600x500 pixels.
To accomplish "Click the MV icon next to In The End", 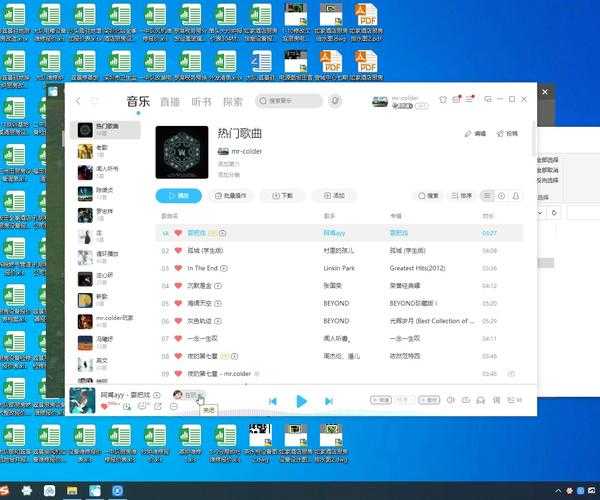I will coord(224,268).
